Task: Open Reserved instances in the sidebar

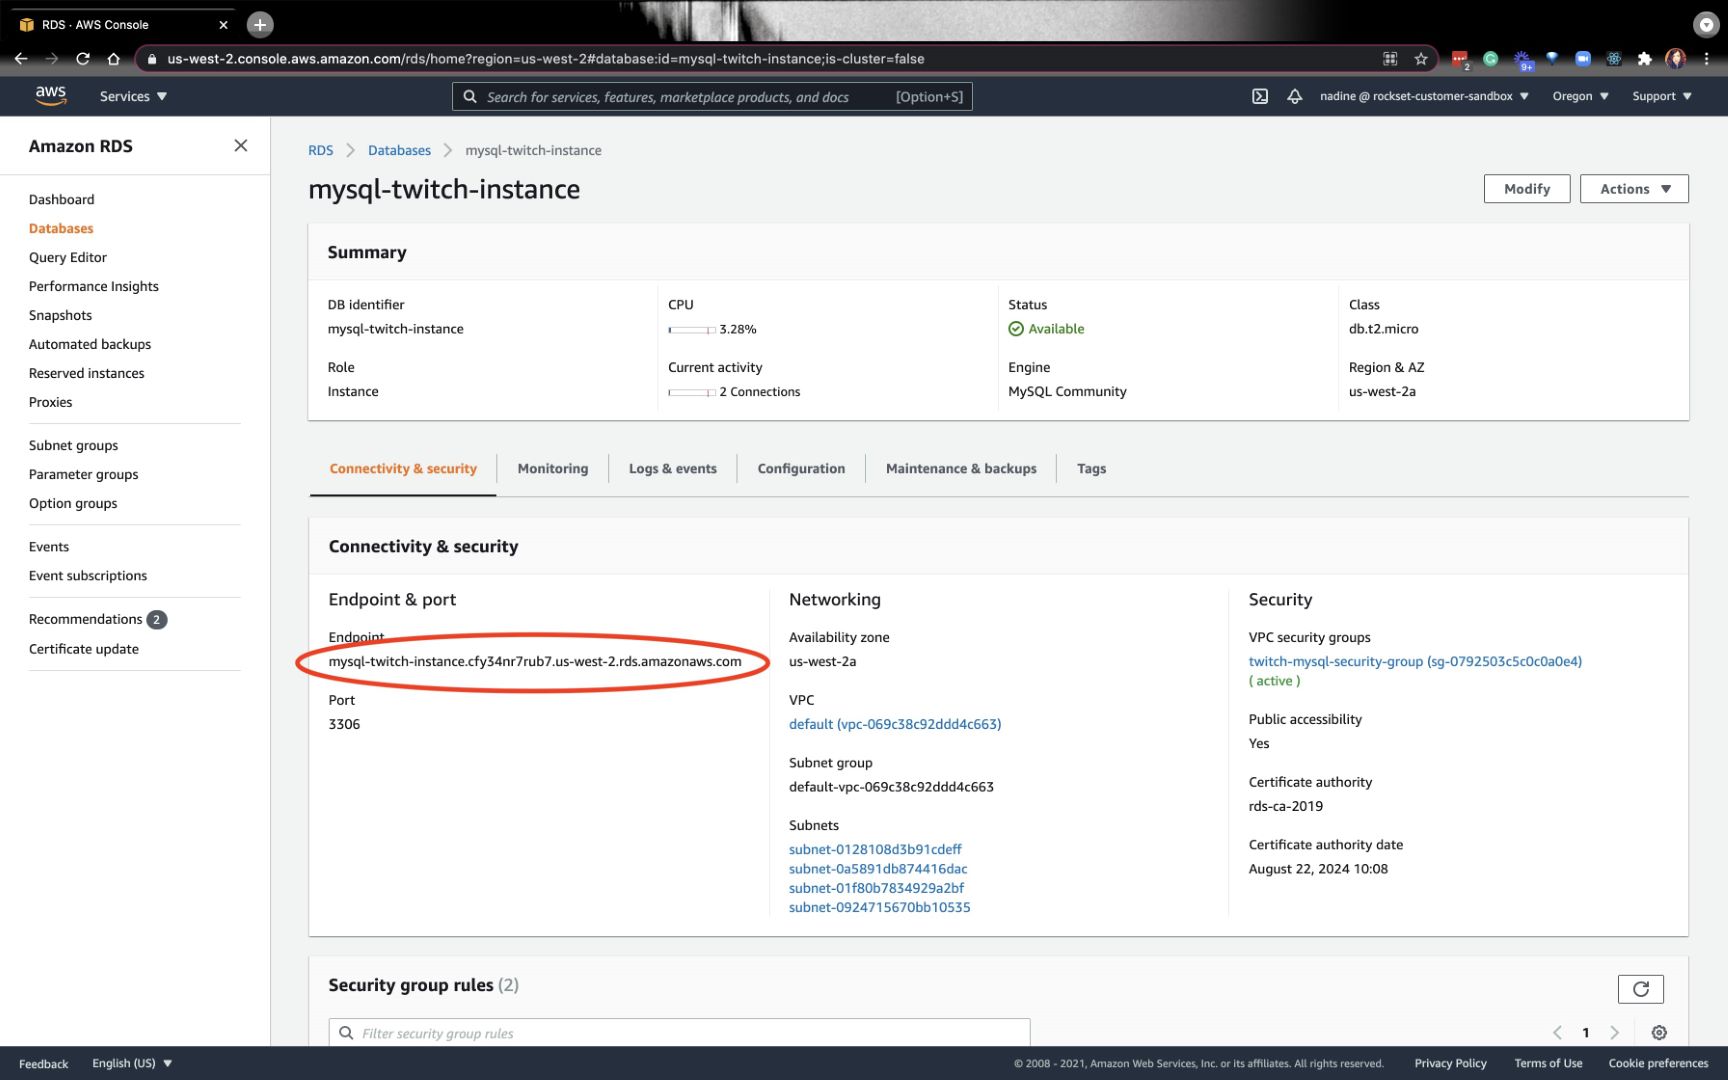Action: [87, 374]
